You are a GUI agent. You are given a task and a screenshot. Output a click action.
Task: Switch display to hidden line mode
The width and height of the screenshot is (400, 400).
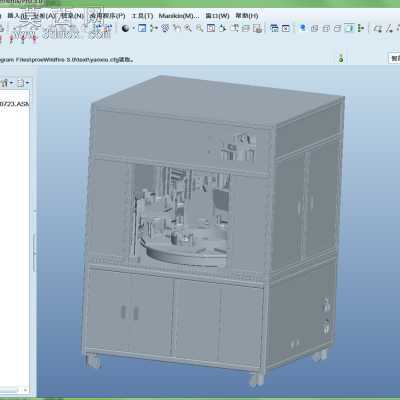[x=326, y=28]
